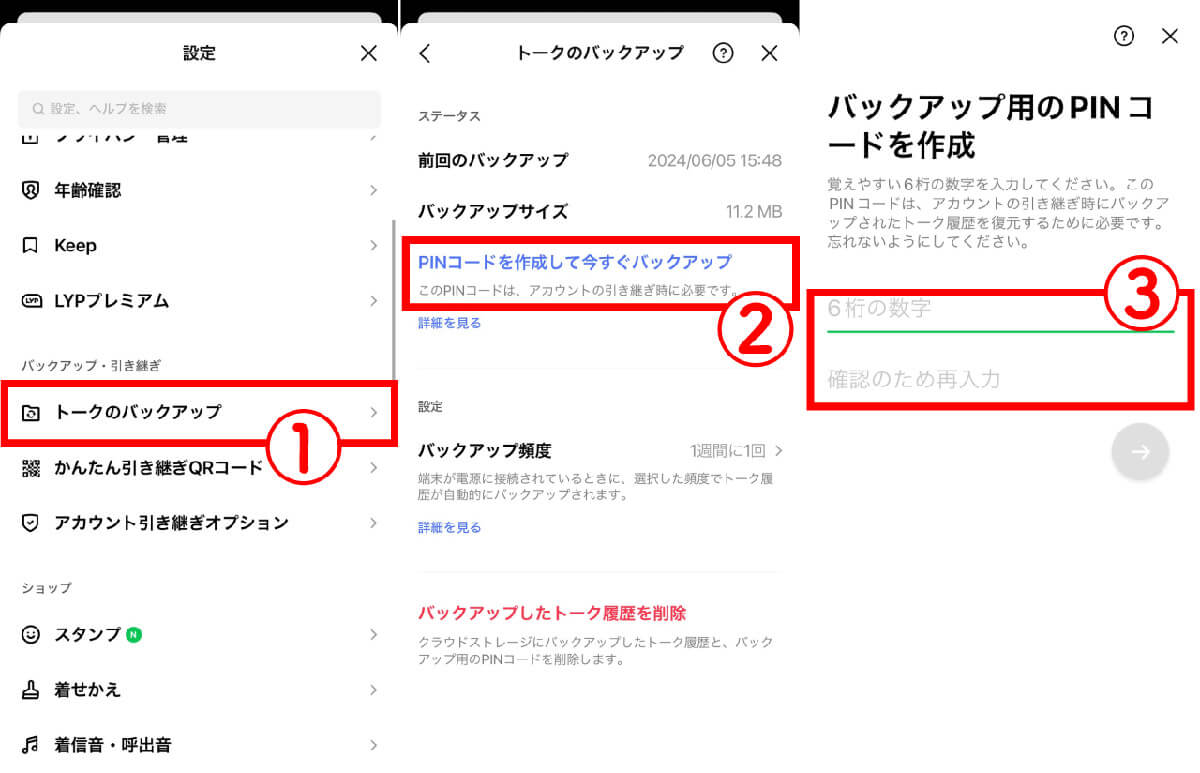Go back from トークのバックアップ screen

(x=425, y=53)
